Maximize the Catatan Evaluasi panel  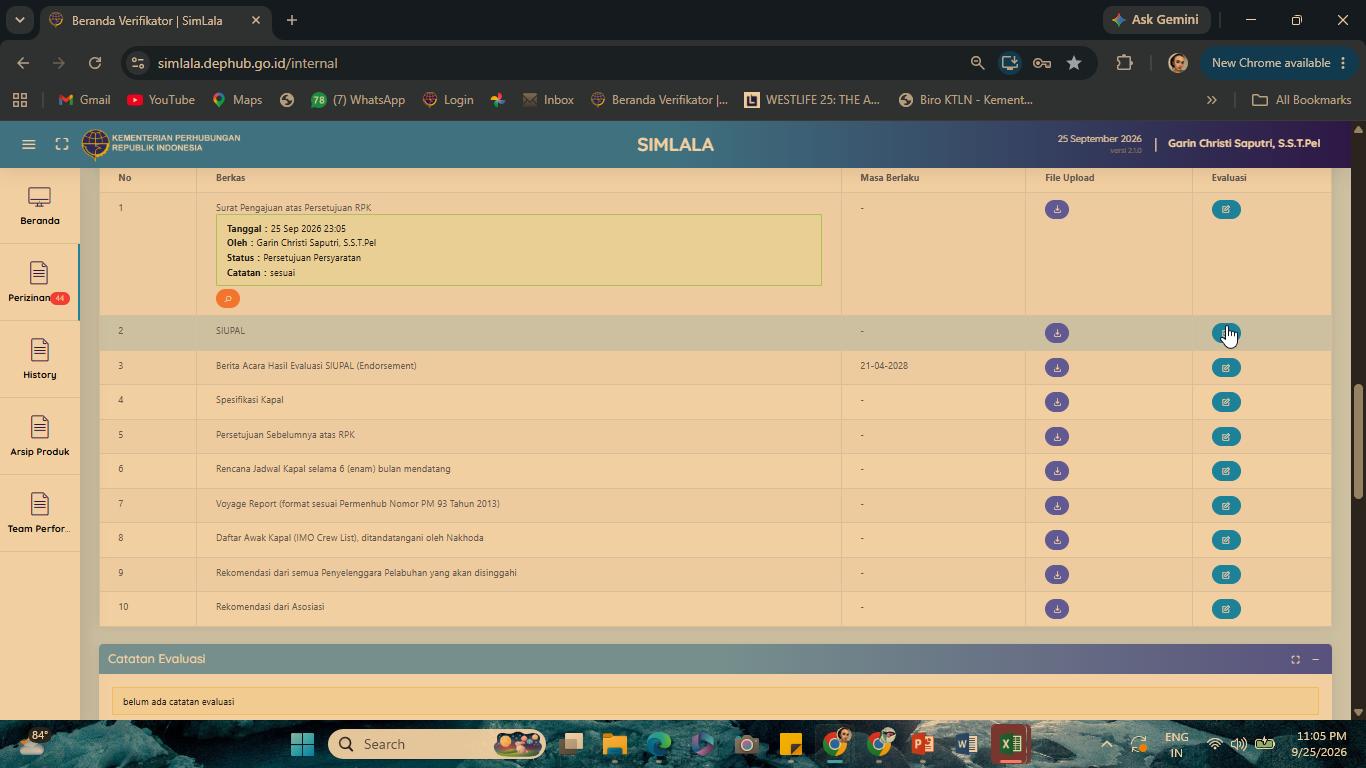pyautogui.click(x=1295, y=659)
